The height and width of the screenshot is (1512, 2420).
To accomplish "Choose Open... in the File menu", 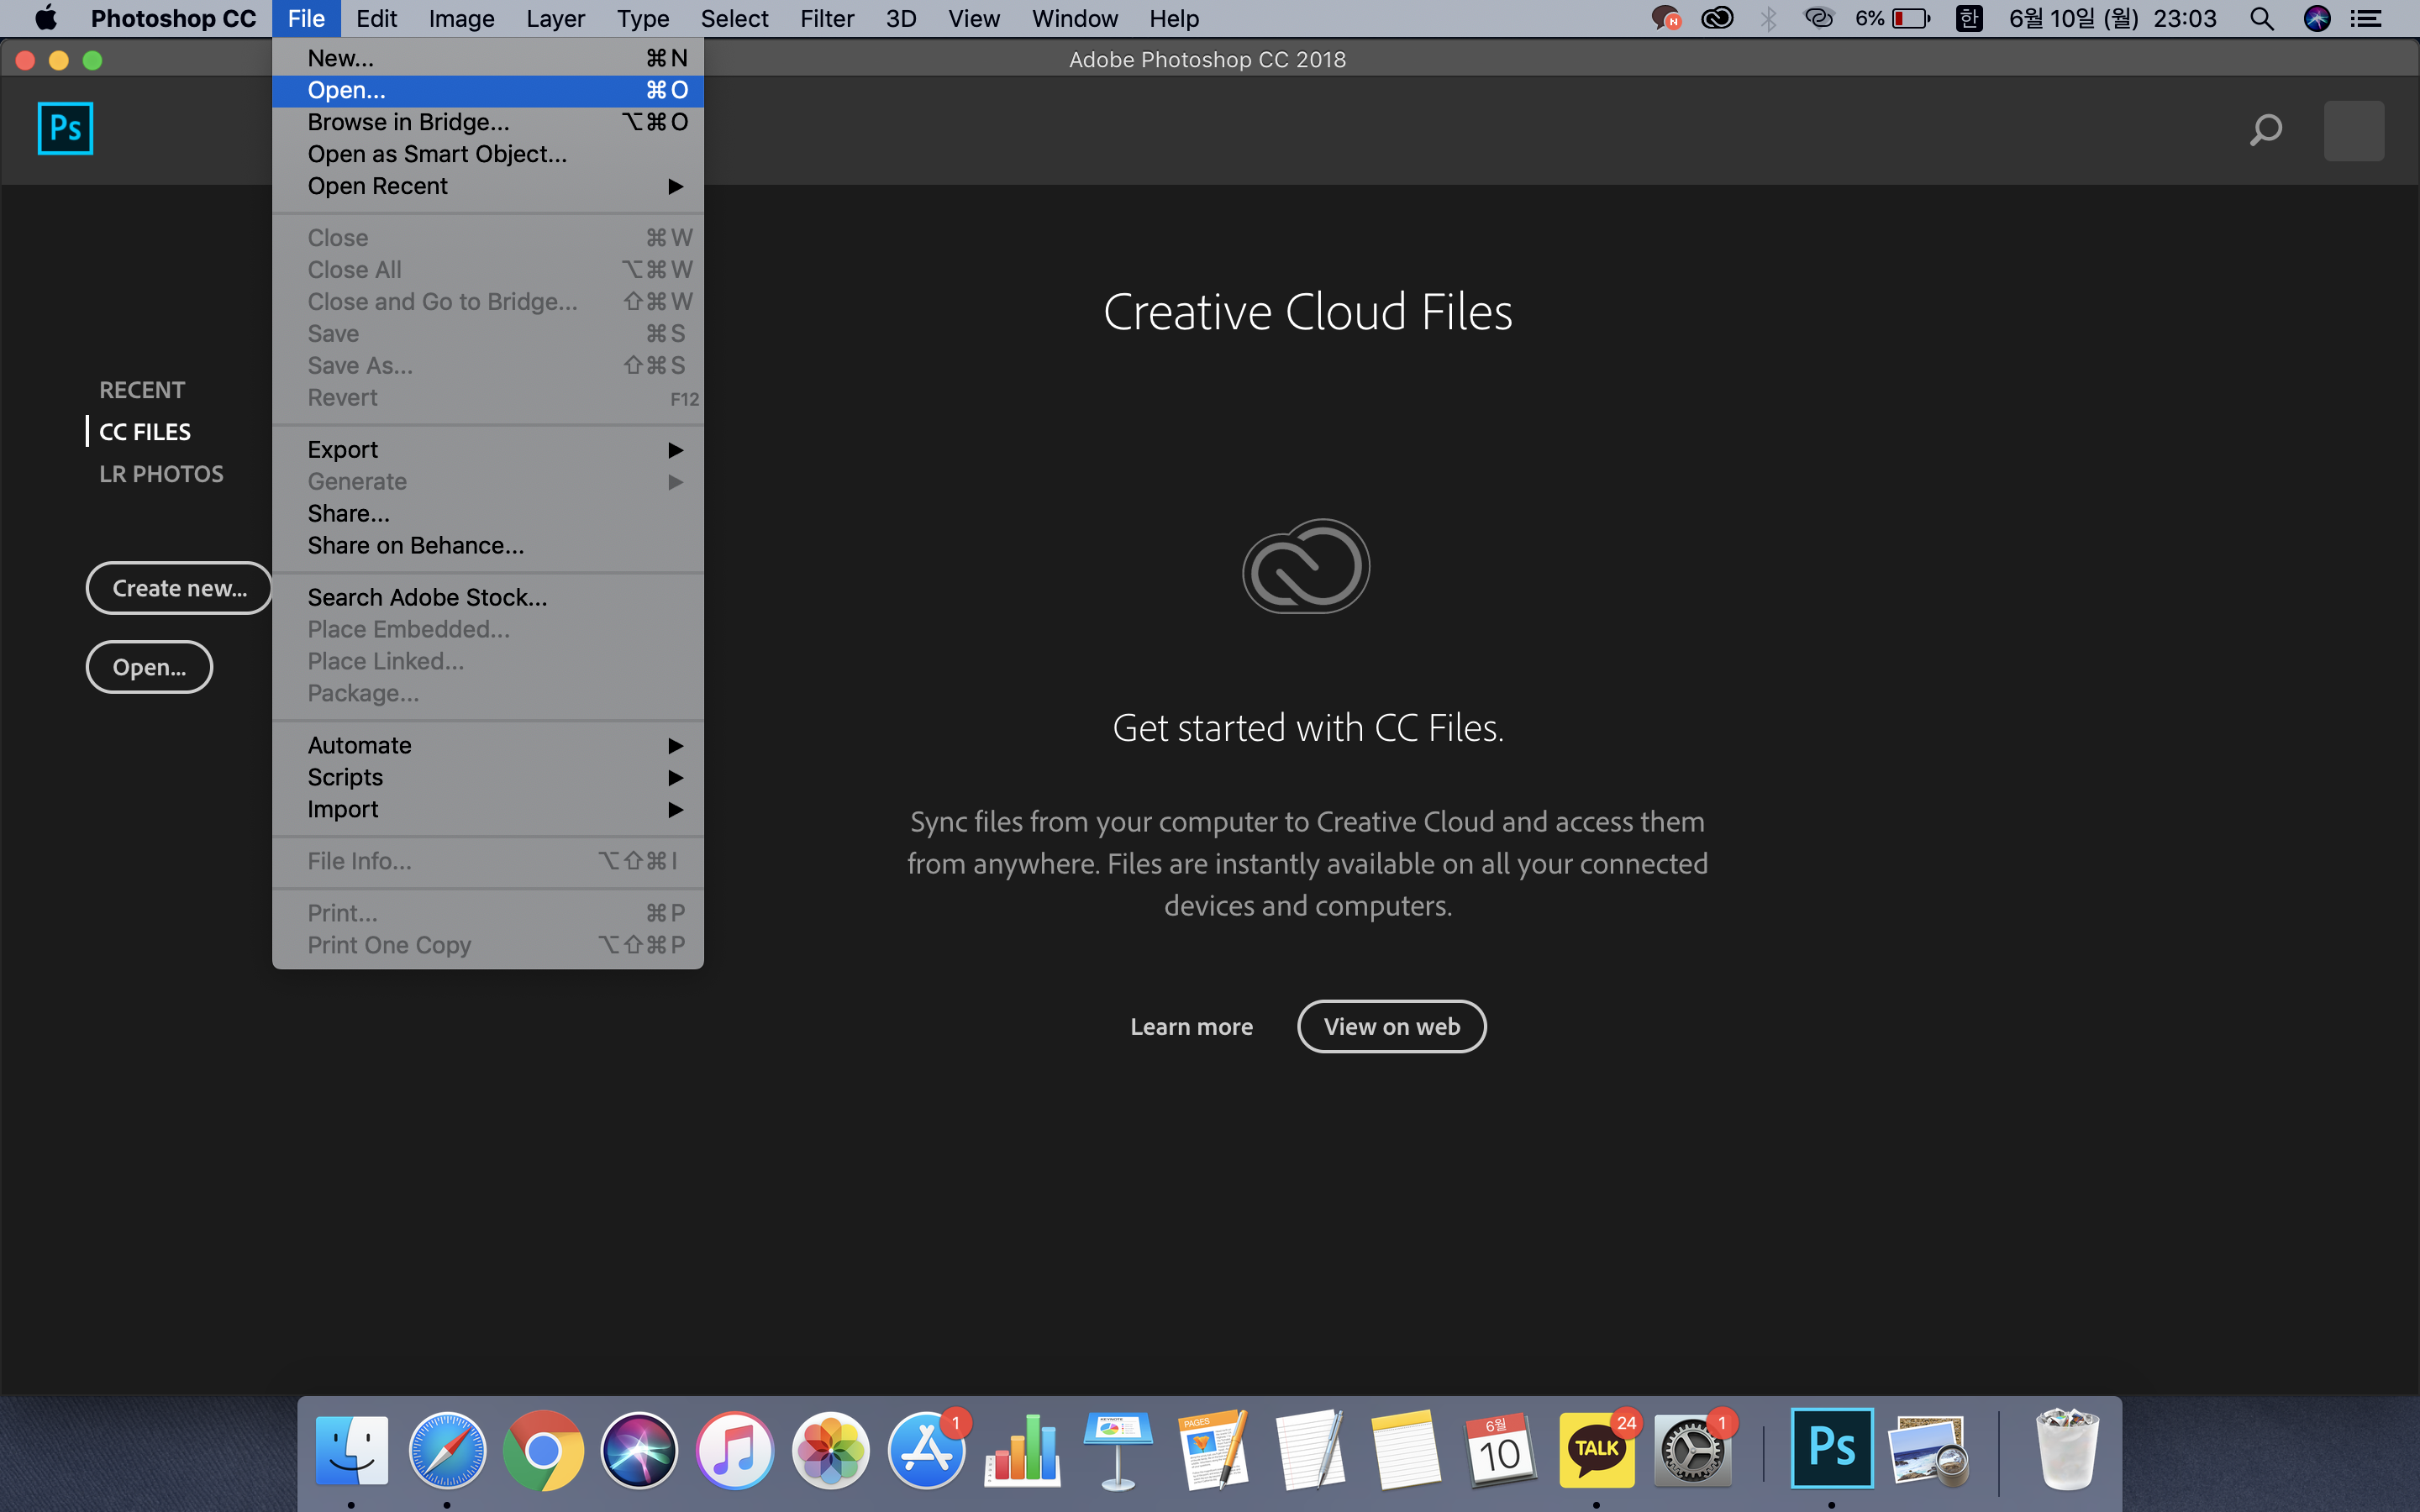I will click(488, 90).
